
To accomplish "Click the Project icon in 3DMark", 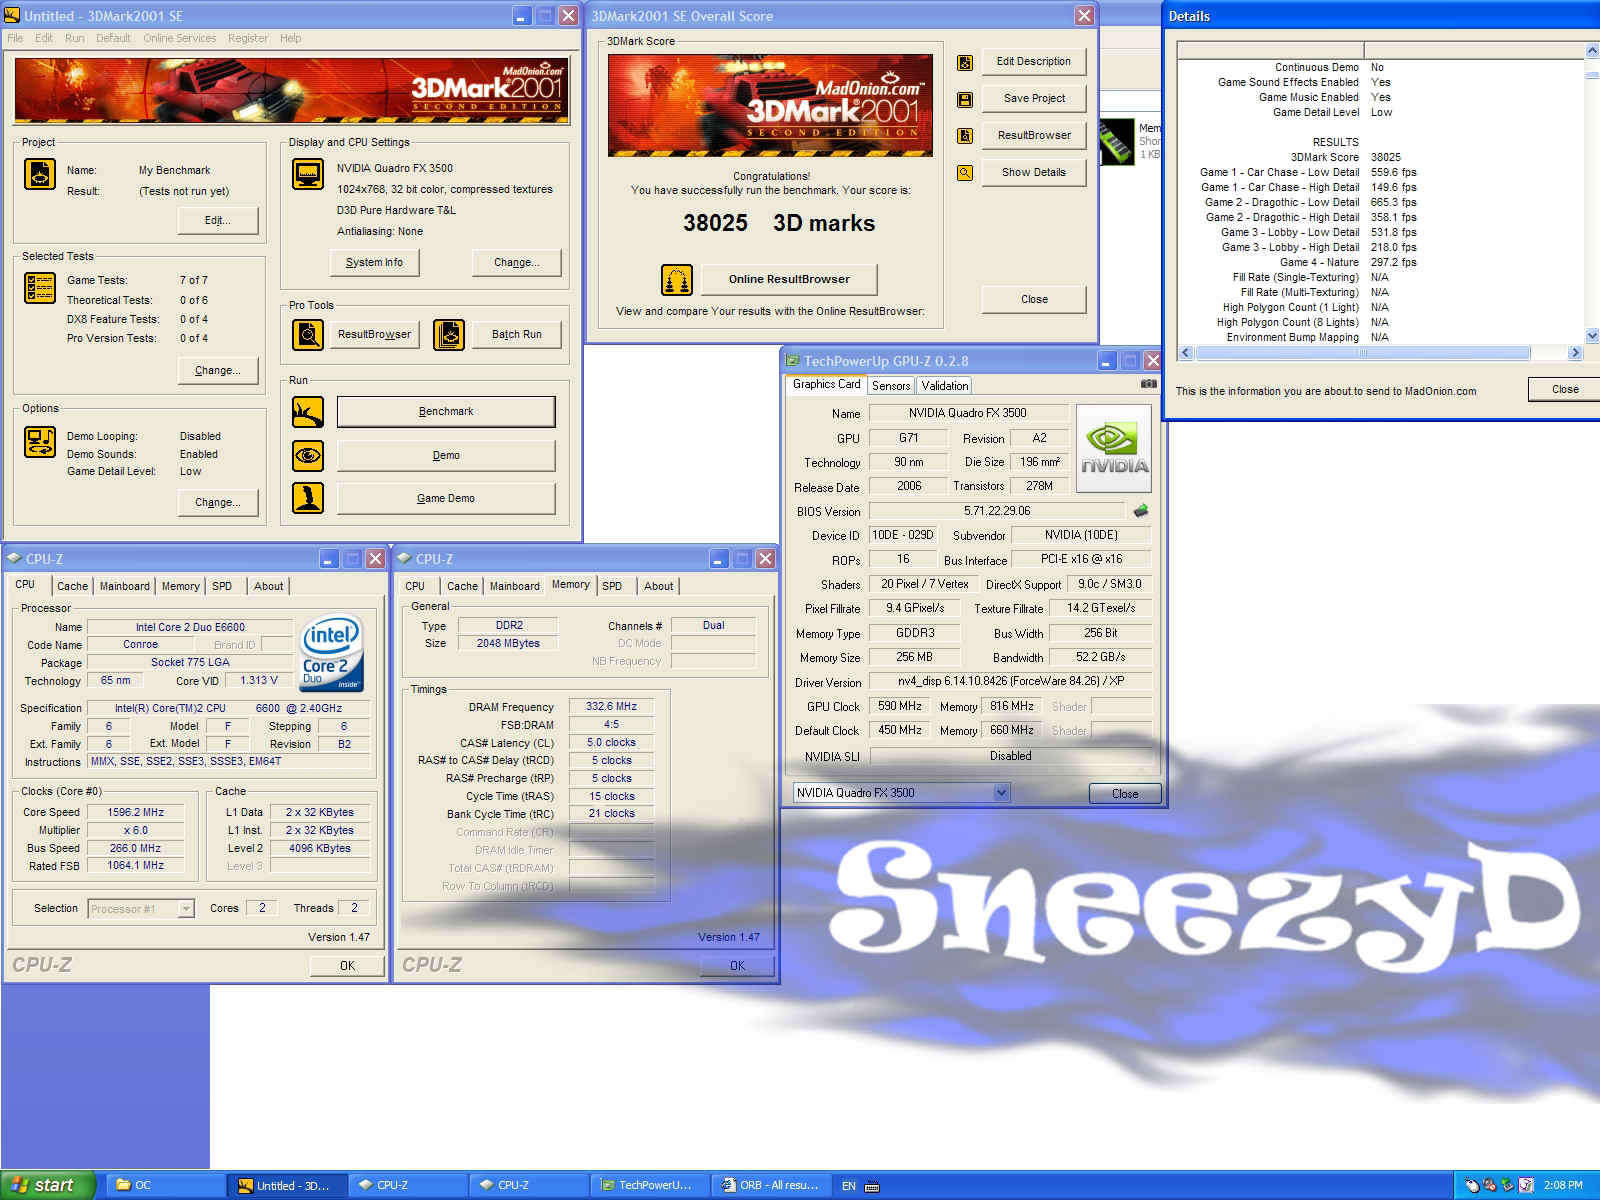I will 40,174.
